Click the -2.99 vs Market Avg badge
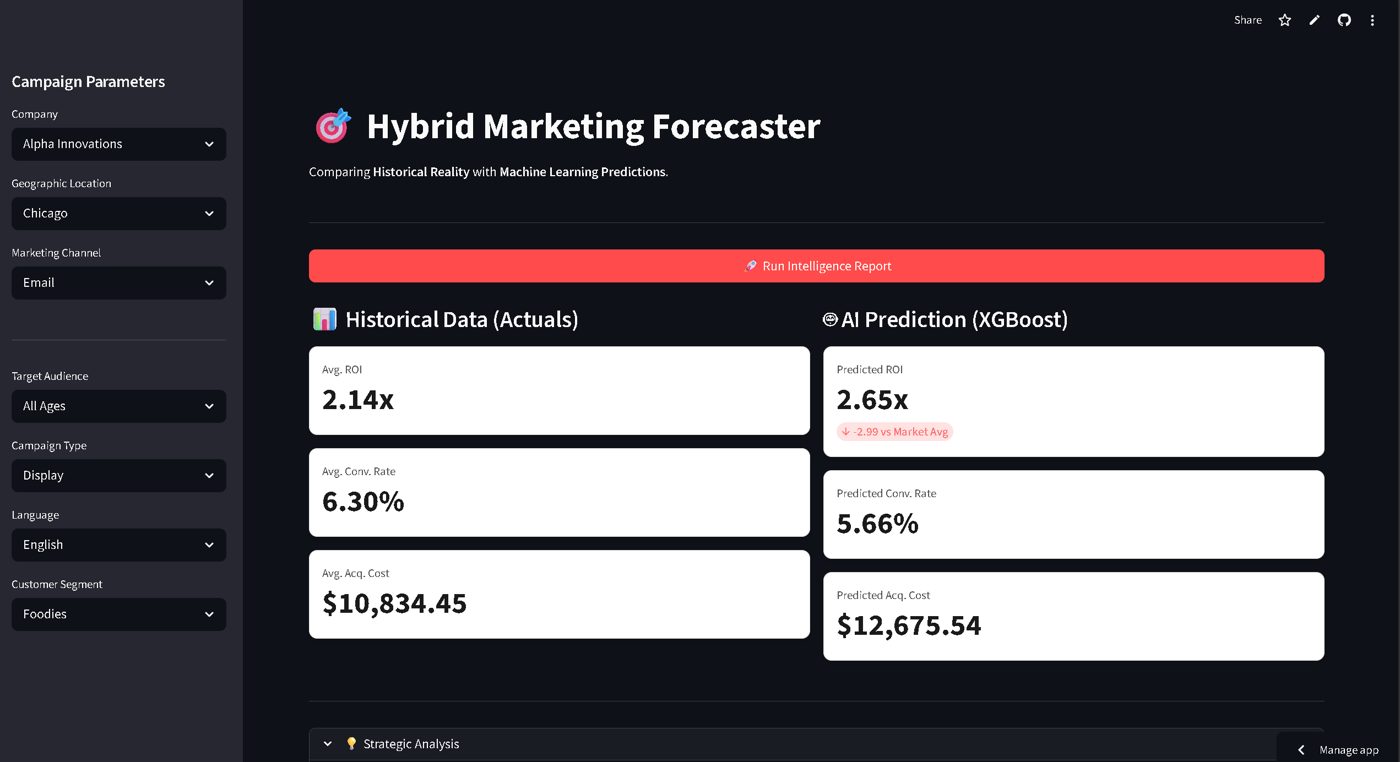The width and height of the screenshot is (1400, 762). click(x=895, y=432)
